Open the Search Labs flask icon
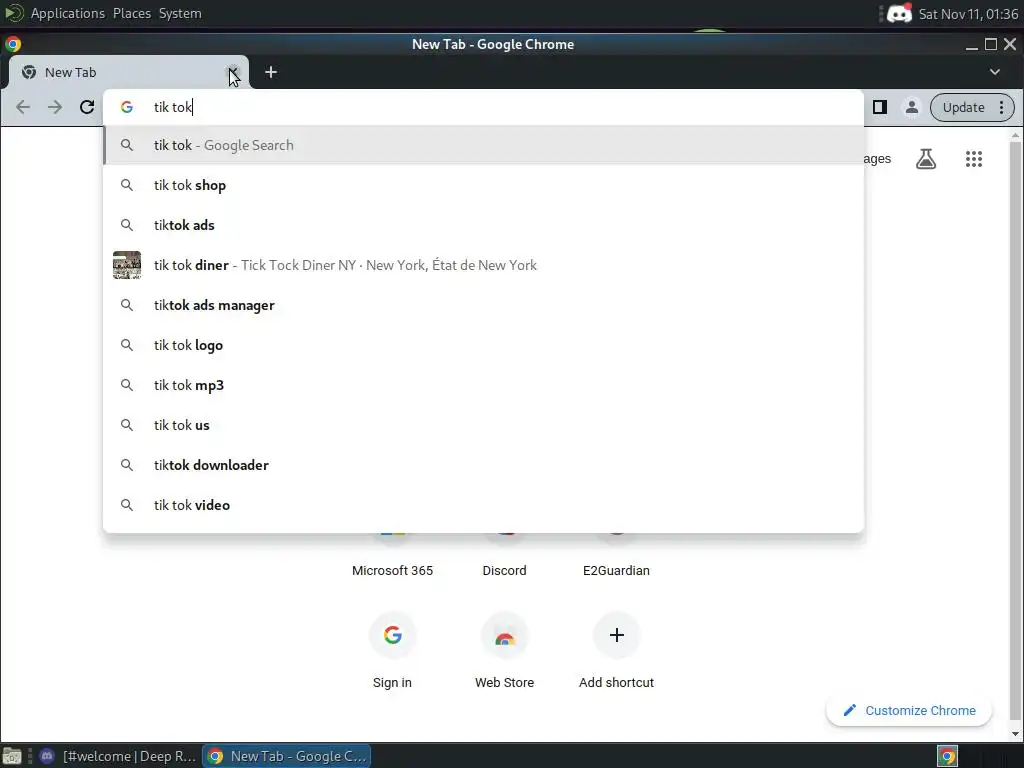 tap(925, 159)
